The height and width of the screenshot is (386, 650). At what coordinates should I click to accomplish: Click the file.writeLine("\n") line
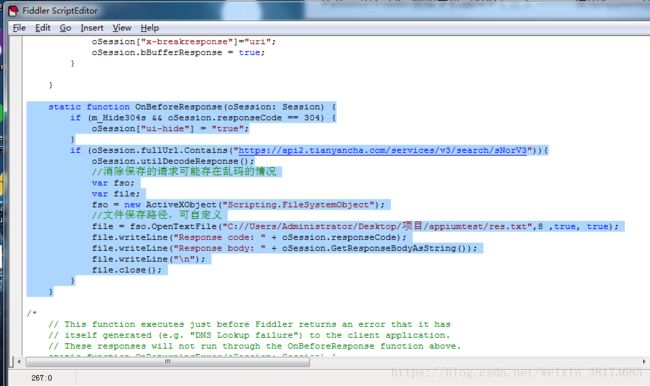(148, 259)
